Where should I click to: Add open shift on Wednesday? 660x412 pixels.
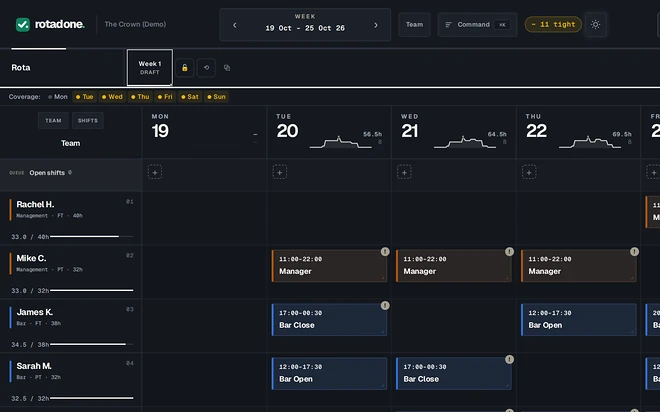(404, 172)
